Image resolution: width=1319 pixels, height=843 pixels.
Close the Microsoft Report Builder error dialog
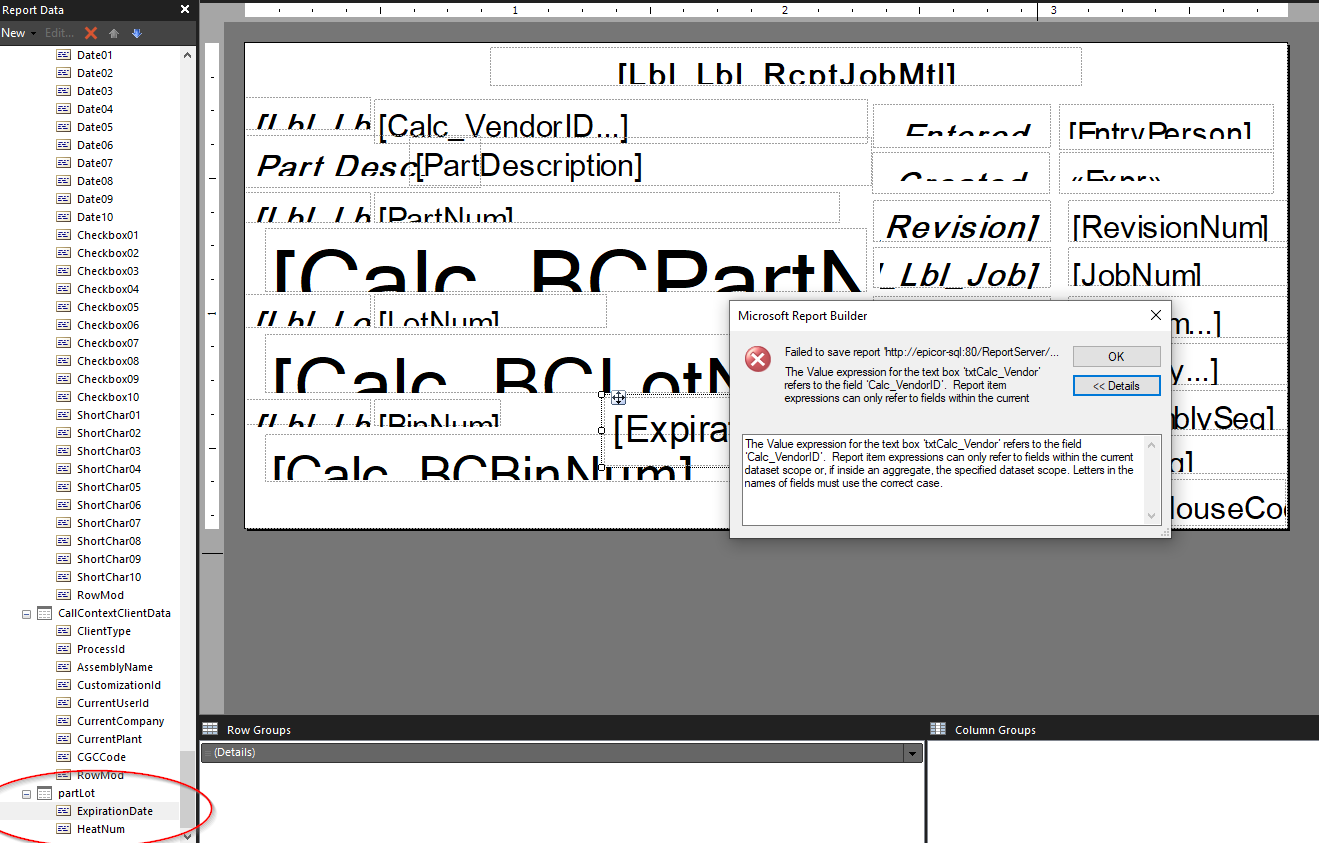point(1155,315)
